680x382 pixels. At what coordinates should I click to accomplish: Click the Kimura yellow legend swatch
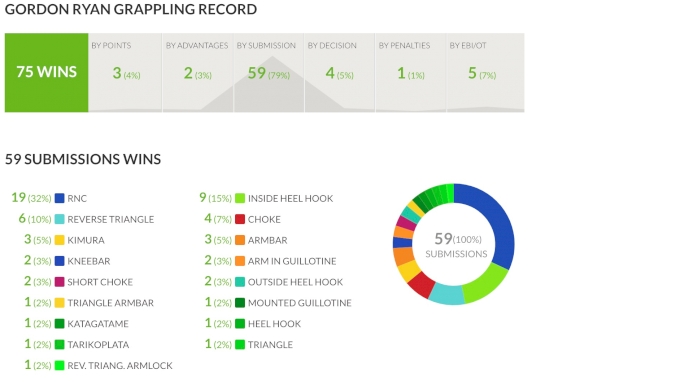[59, 240]
